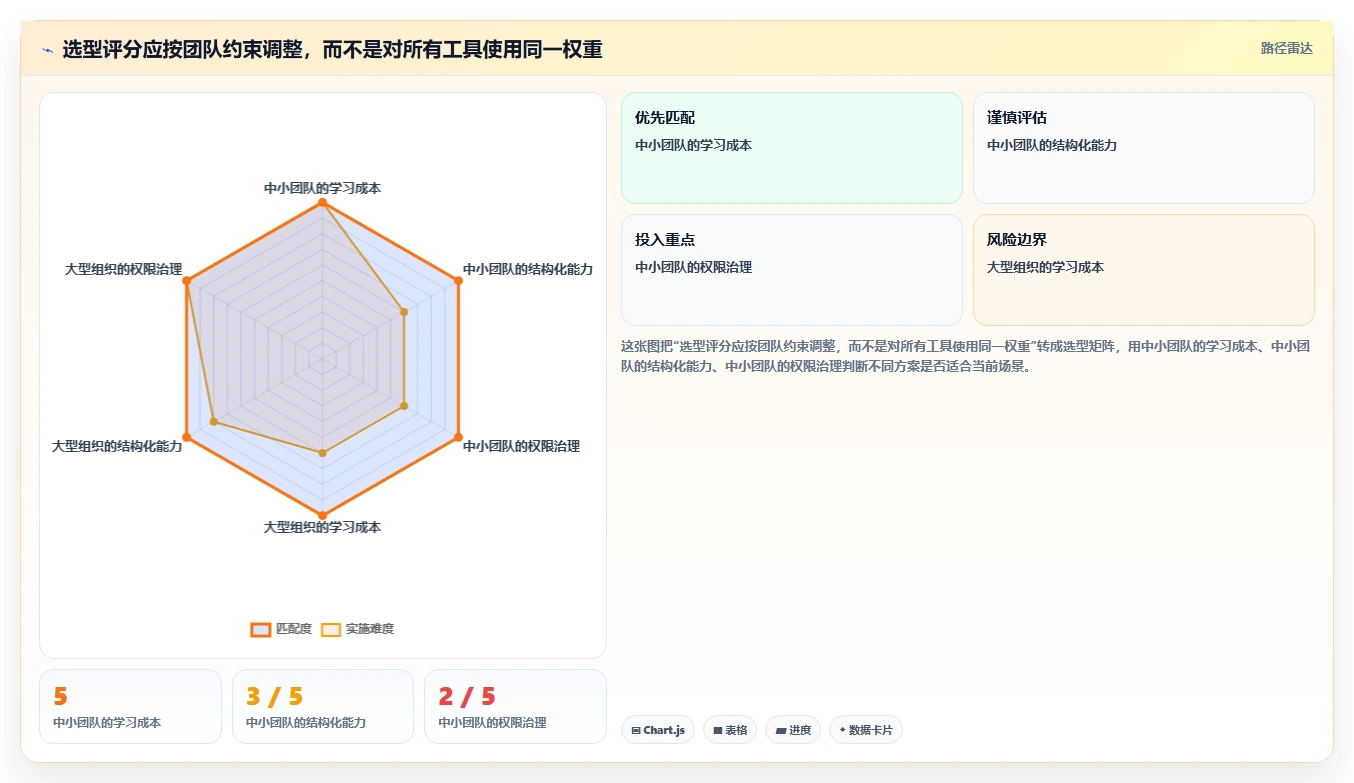
Task: Click 大型组织的学习成本 text in 风险边界 card
Action: (1045, 267)
